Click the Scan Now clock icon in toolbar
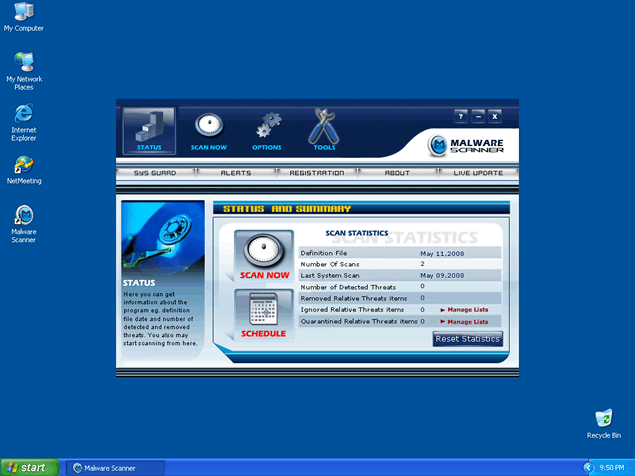The image size is (635, 476). [209, 127]
